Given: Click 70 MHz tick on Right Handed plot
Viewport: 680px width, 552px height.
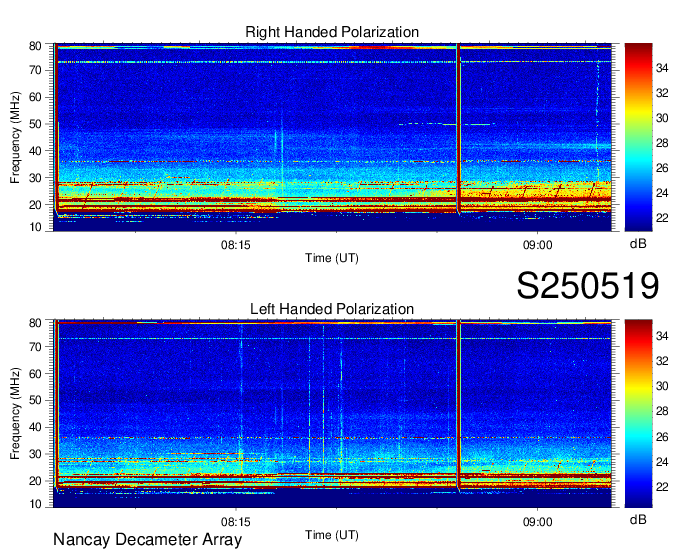Looking at the screenshot, I should click(x=35, y=70).
